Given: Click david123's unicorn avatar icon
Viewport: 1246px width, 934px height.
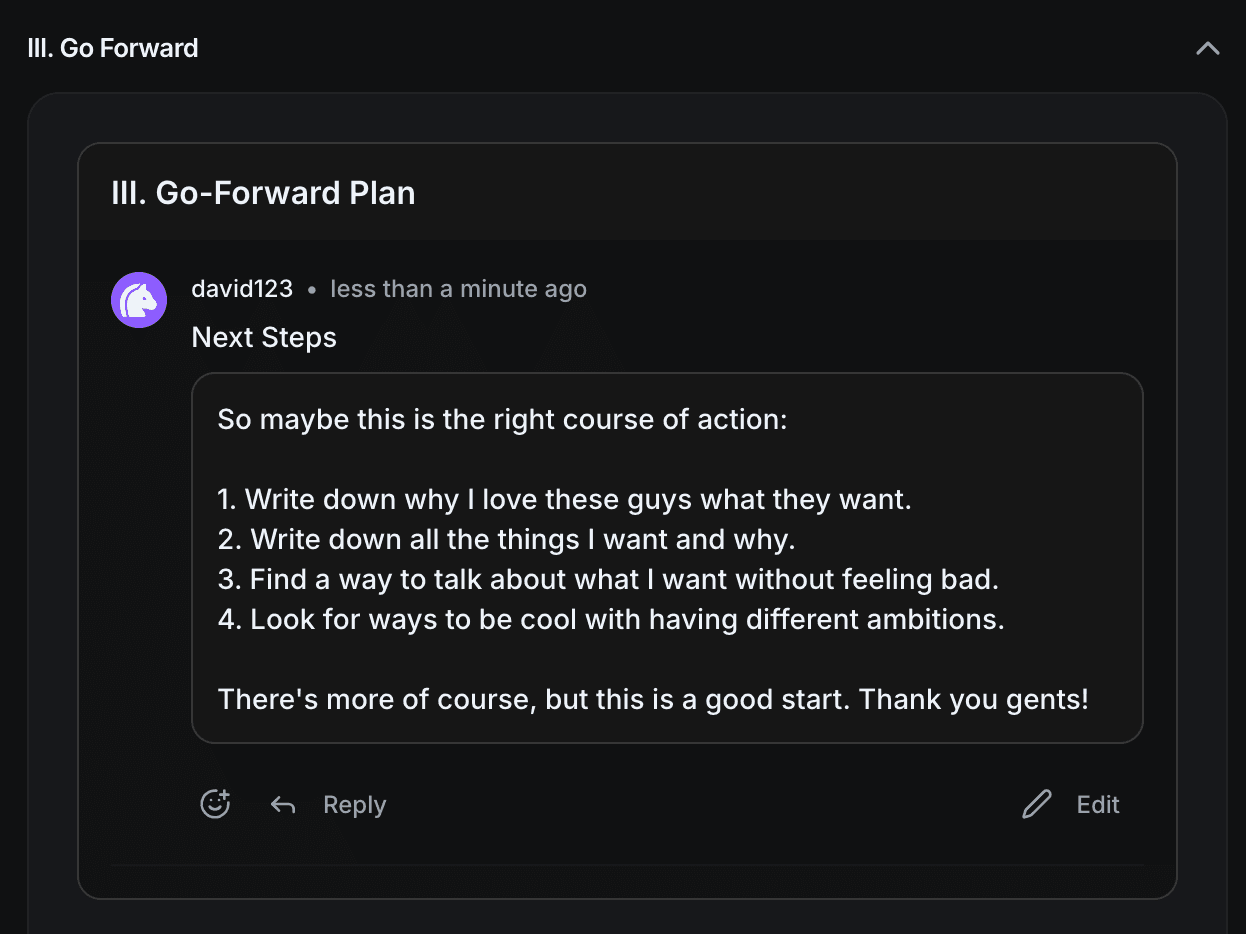Looking at the screenshot, I should (x=139, y=299).
